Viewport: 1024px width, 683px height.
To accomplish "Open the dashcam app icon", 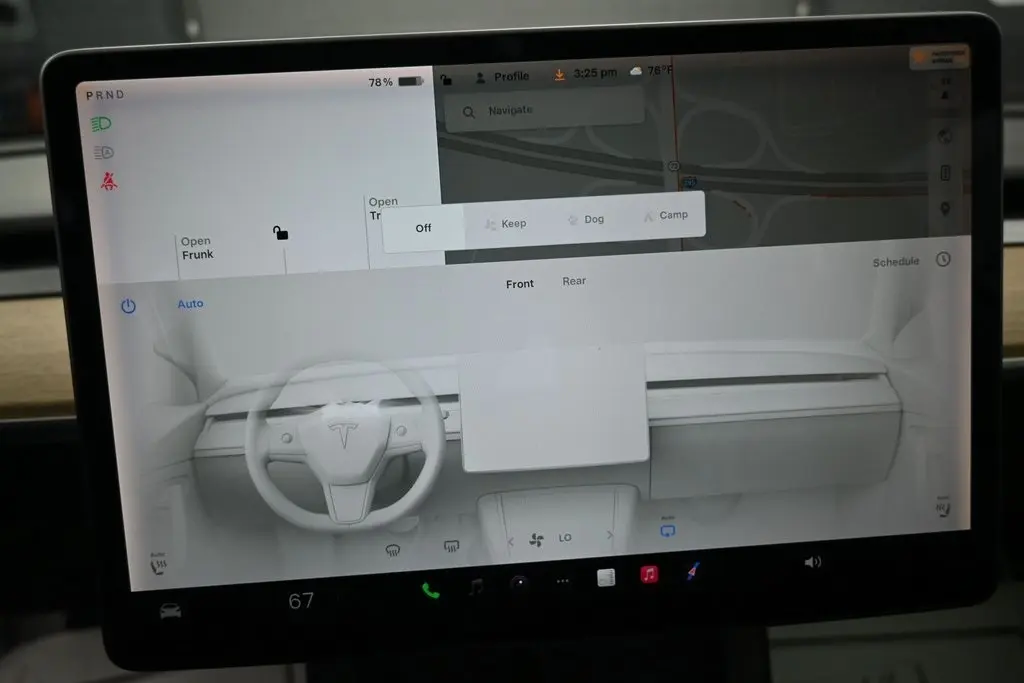I will tap(519, 583).
